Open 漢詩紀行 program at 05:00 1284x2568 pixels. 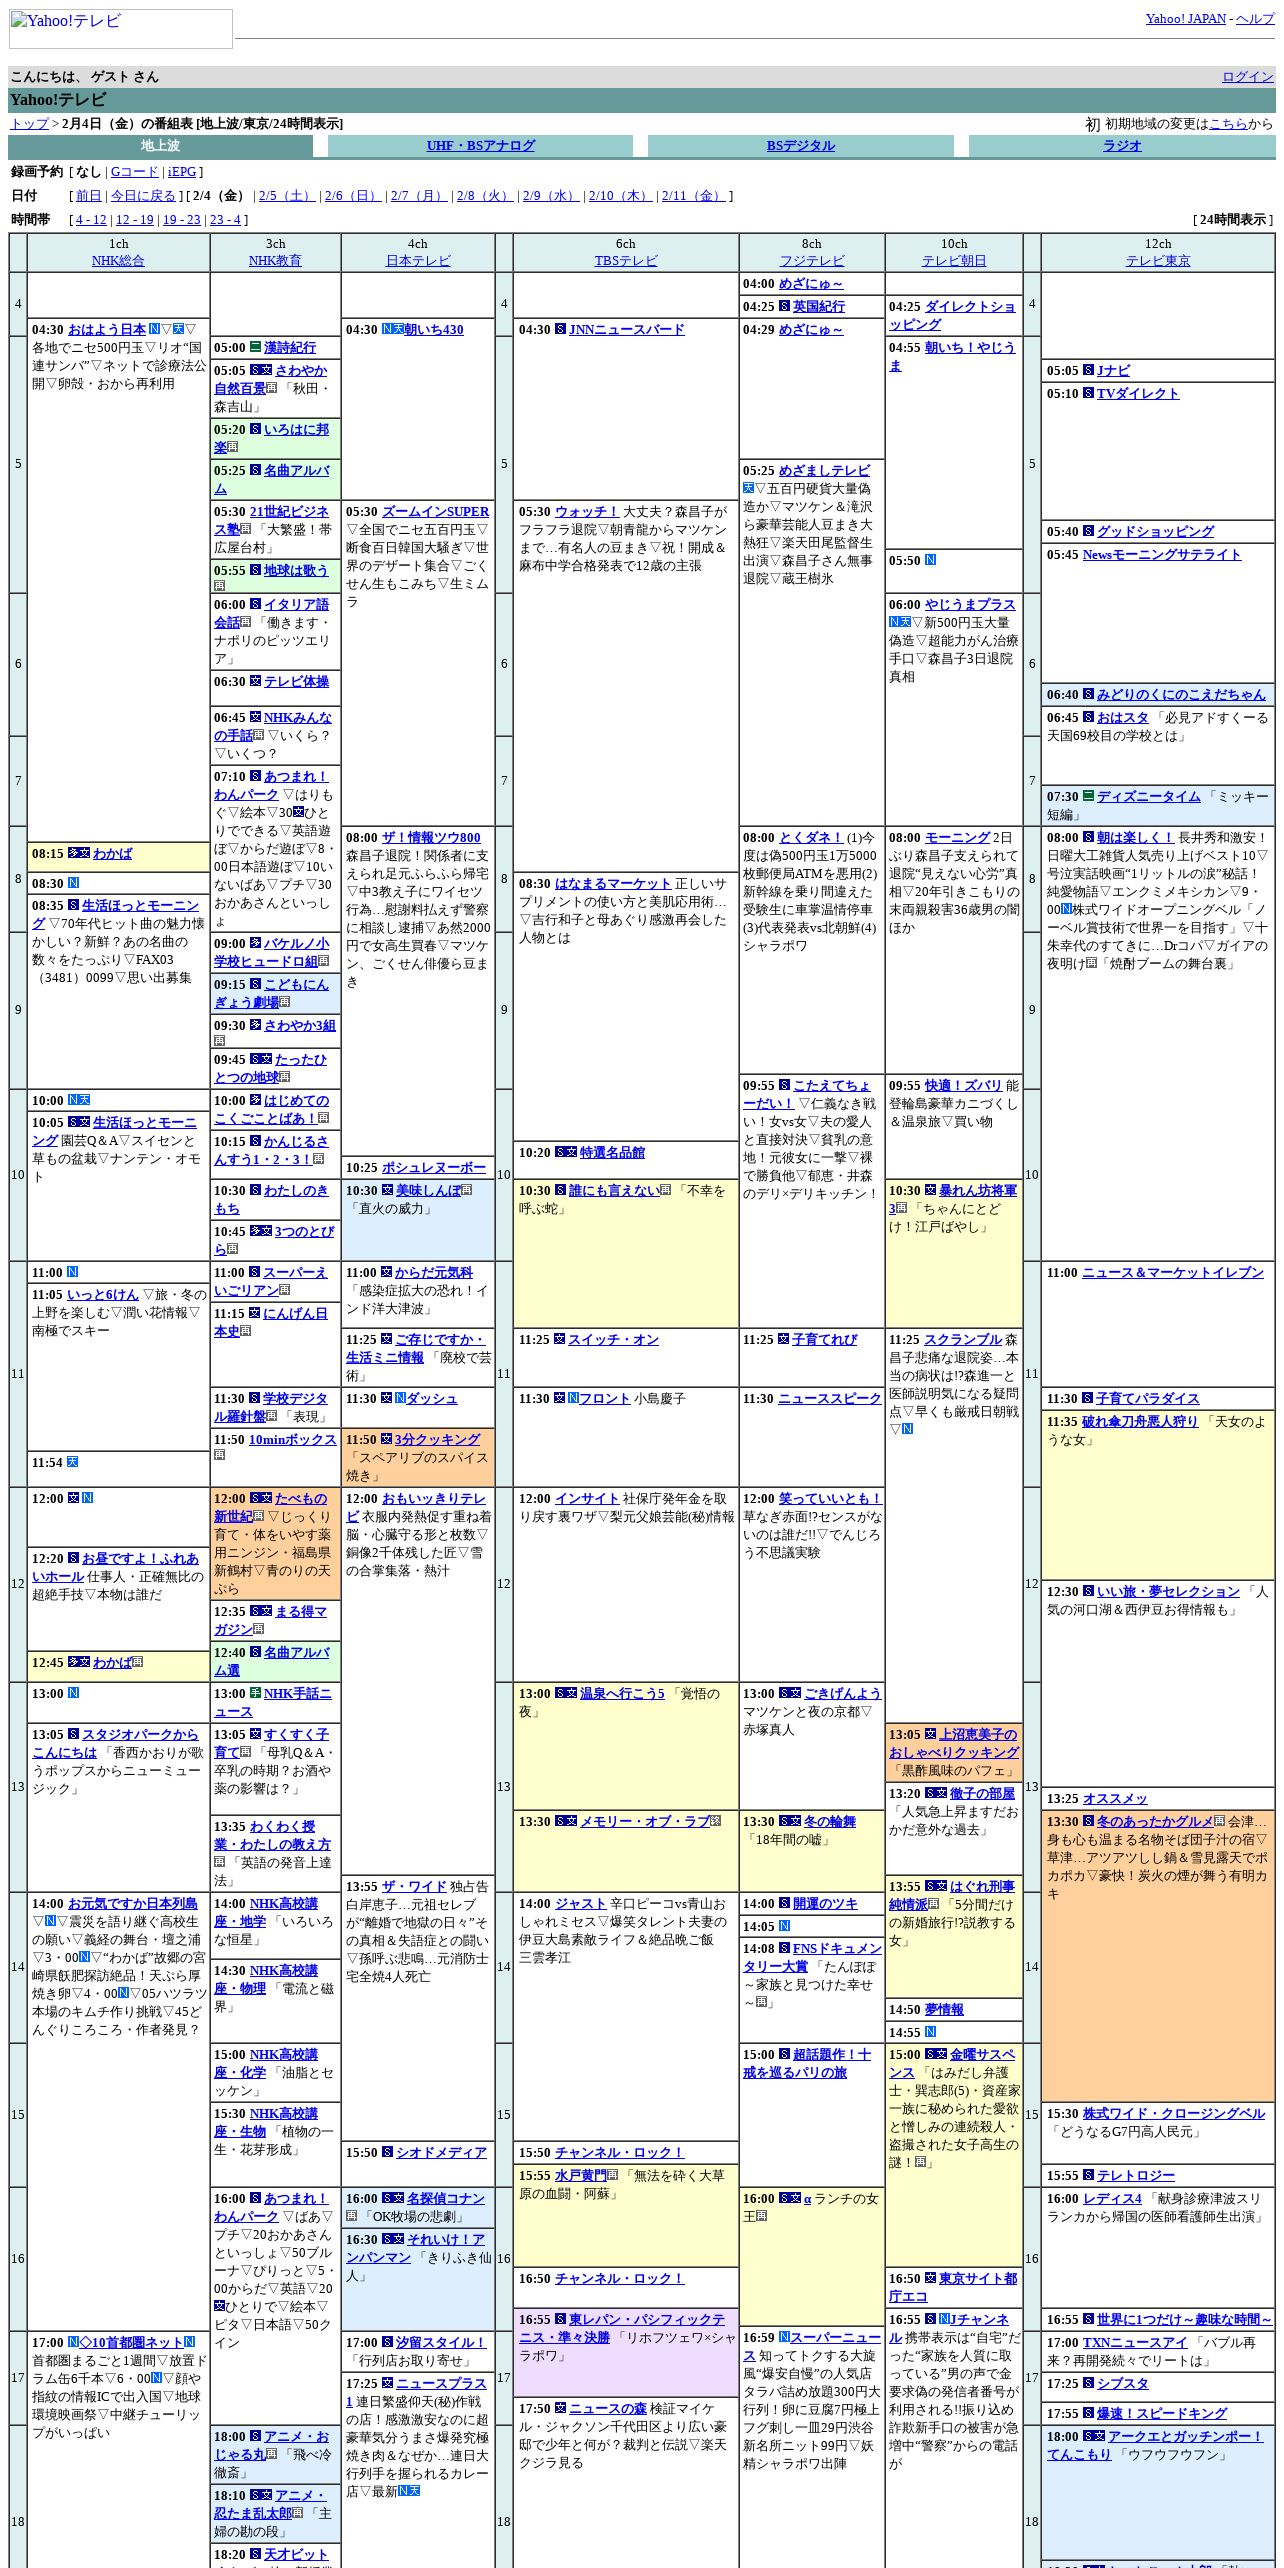(x=290, y=348)
